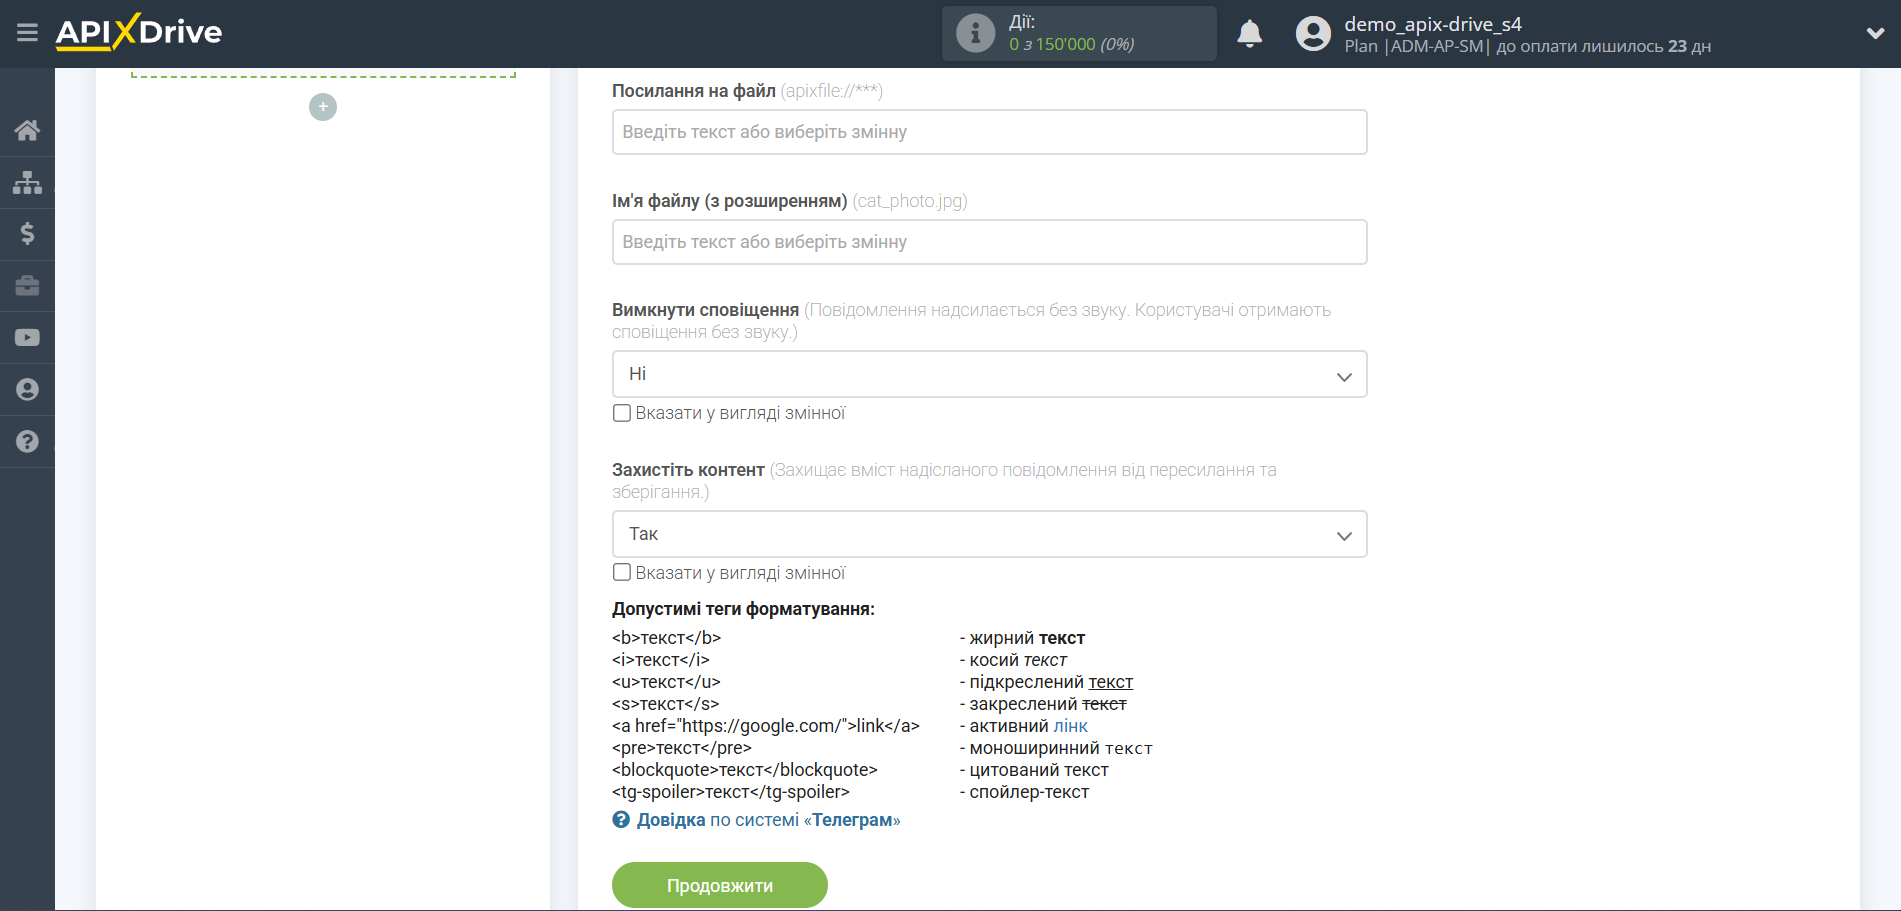Screen dimensions: 1901x911
Task: Open the connections sitemap icon
Action: (27, 182)
